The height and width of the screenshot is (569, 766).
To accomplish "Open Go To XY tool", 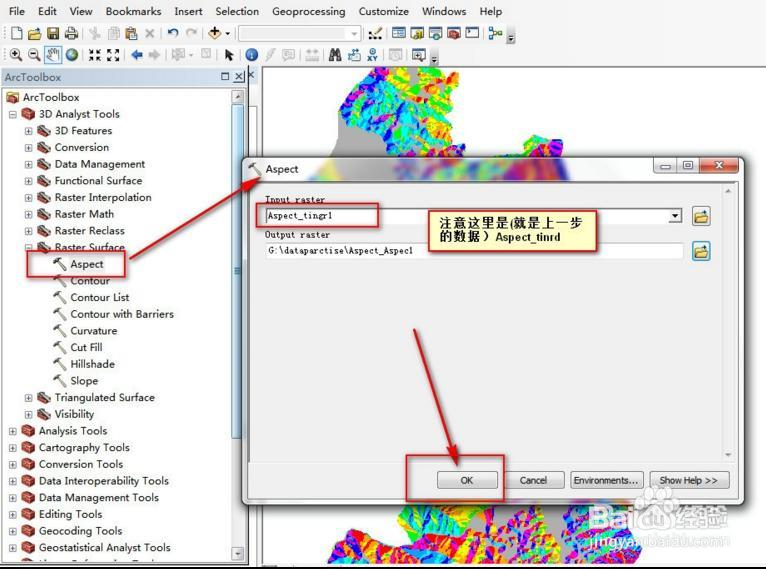I will coord(372,55).
